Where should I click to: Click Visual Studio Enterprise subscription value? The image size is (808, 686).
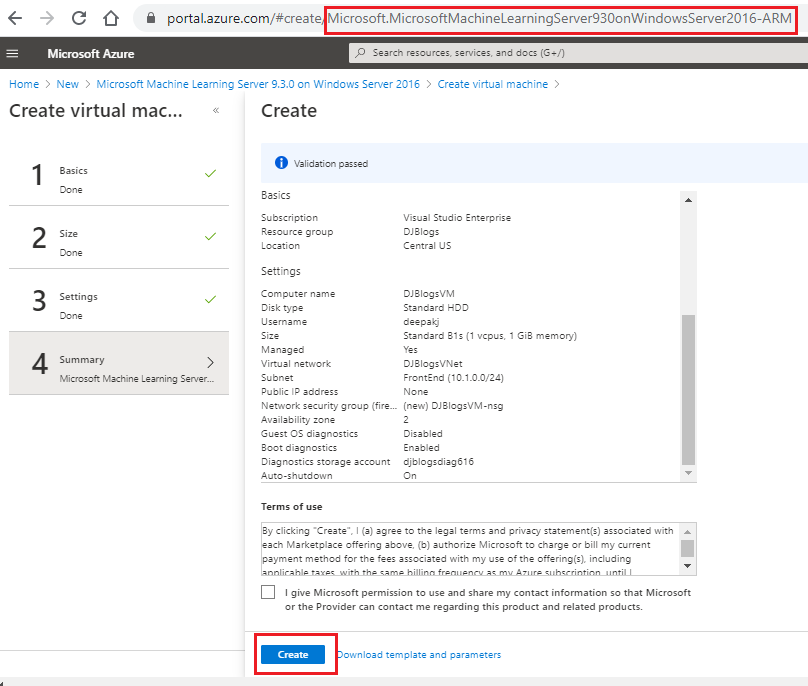(457, 217)
